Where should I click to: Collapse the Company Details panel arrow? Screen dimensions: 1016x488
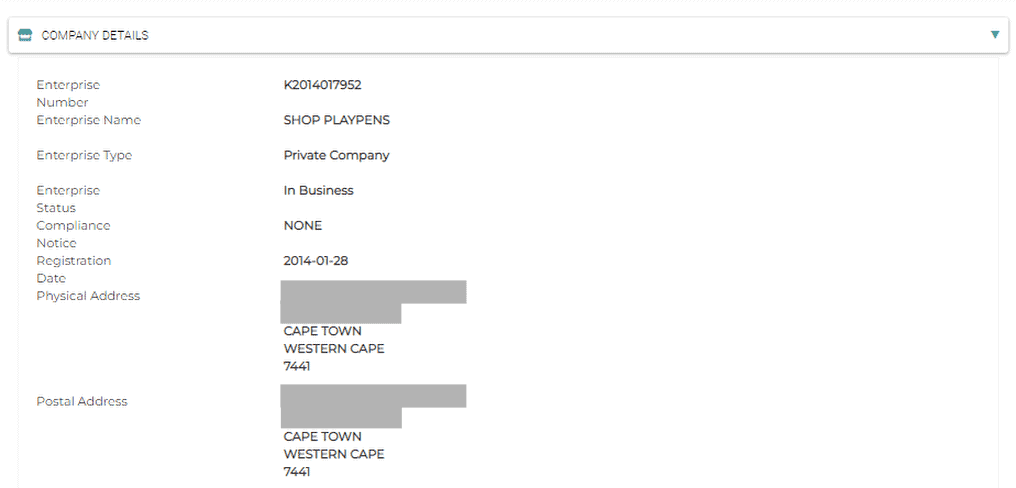(994, 35)
